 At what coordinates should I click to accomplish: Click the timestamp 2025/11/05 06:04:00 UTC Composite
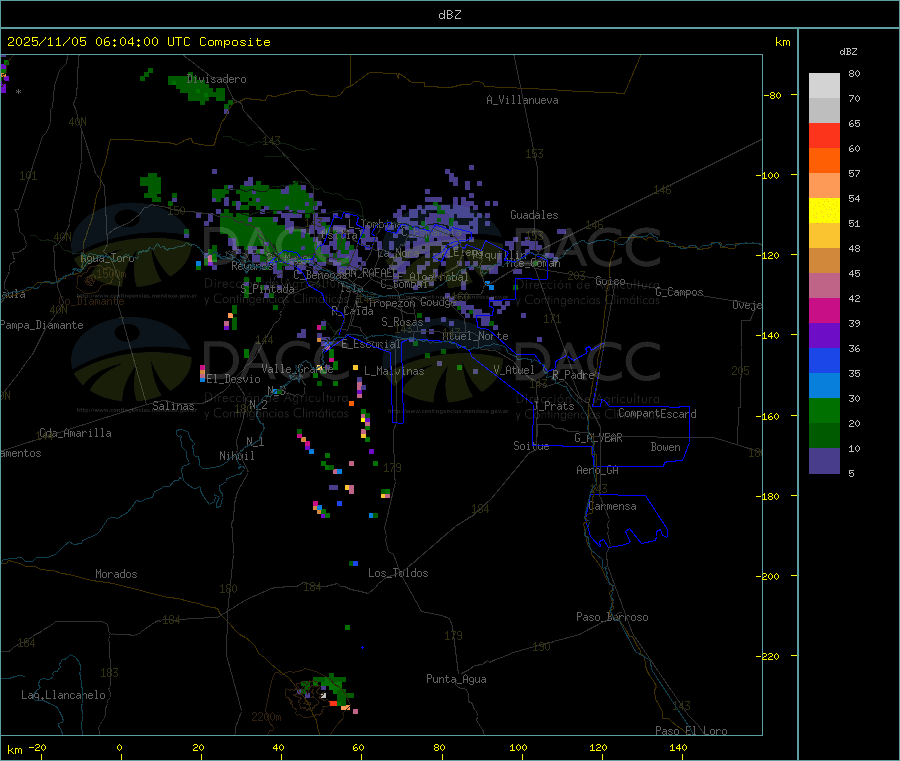pos(138,42)
